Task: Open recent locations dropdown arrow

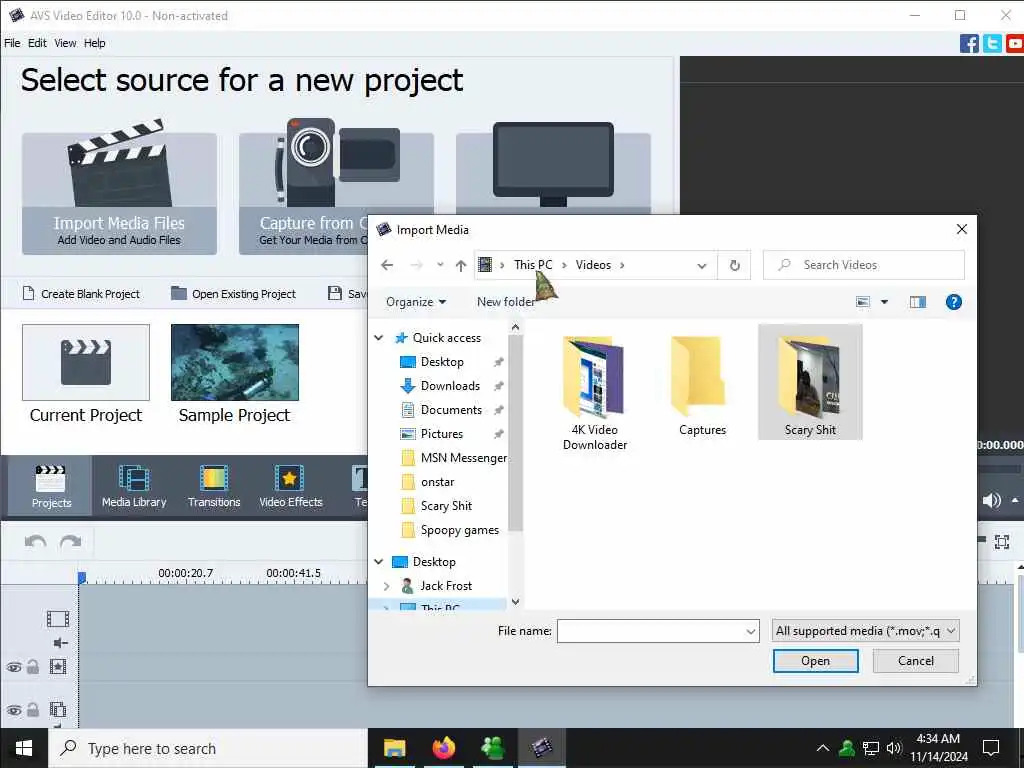Action: (x=440, y=265)
